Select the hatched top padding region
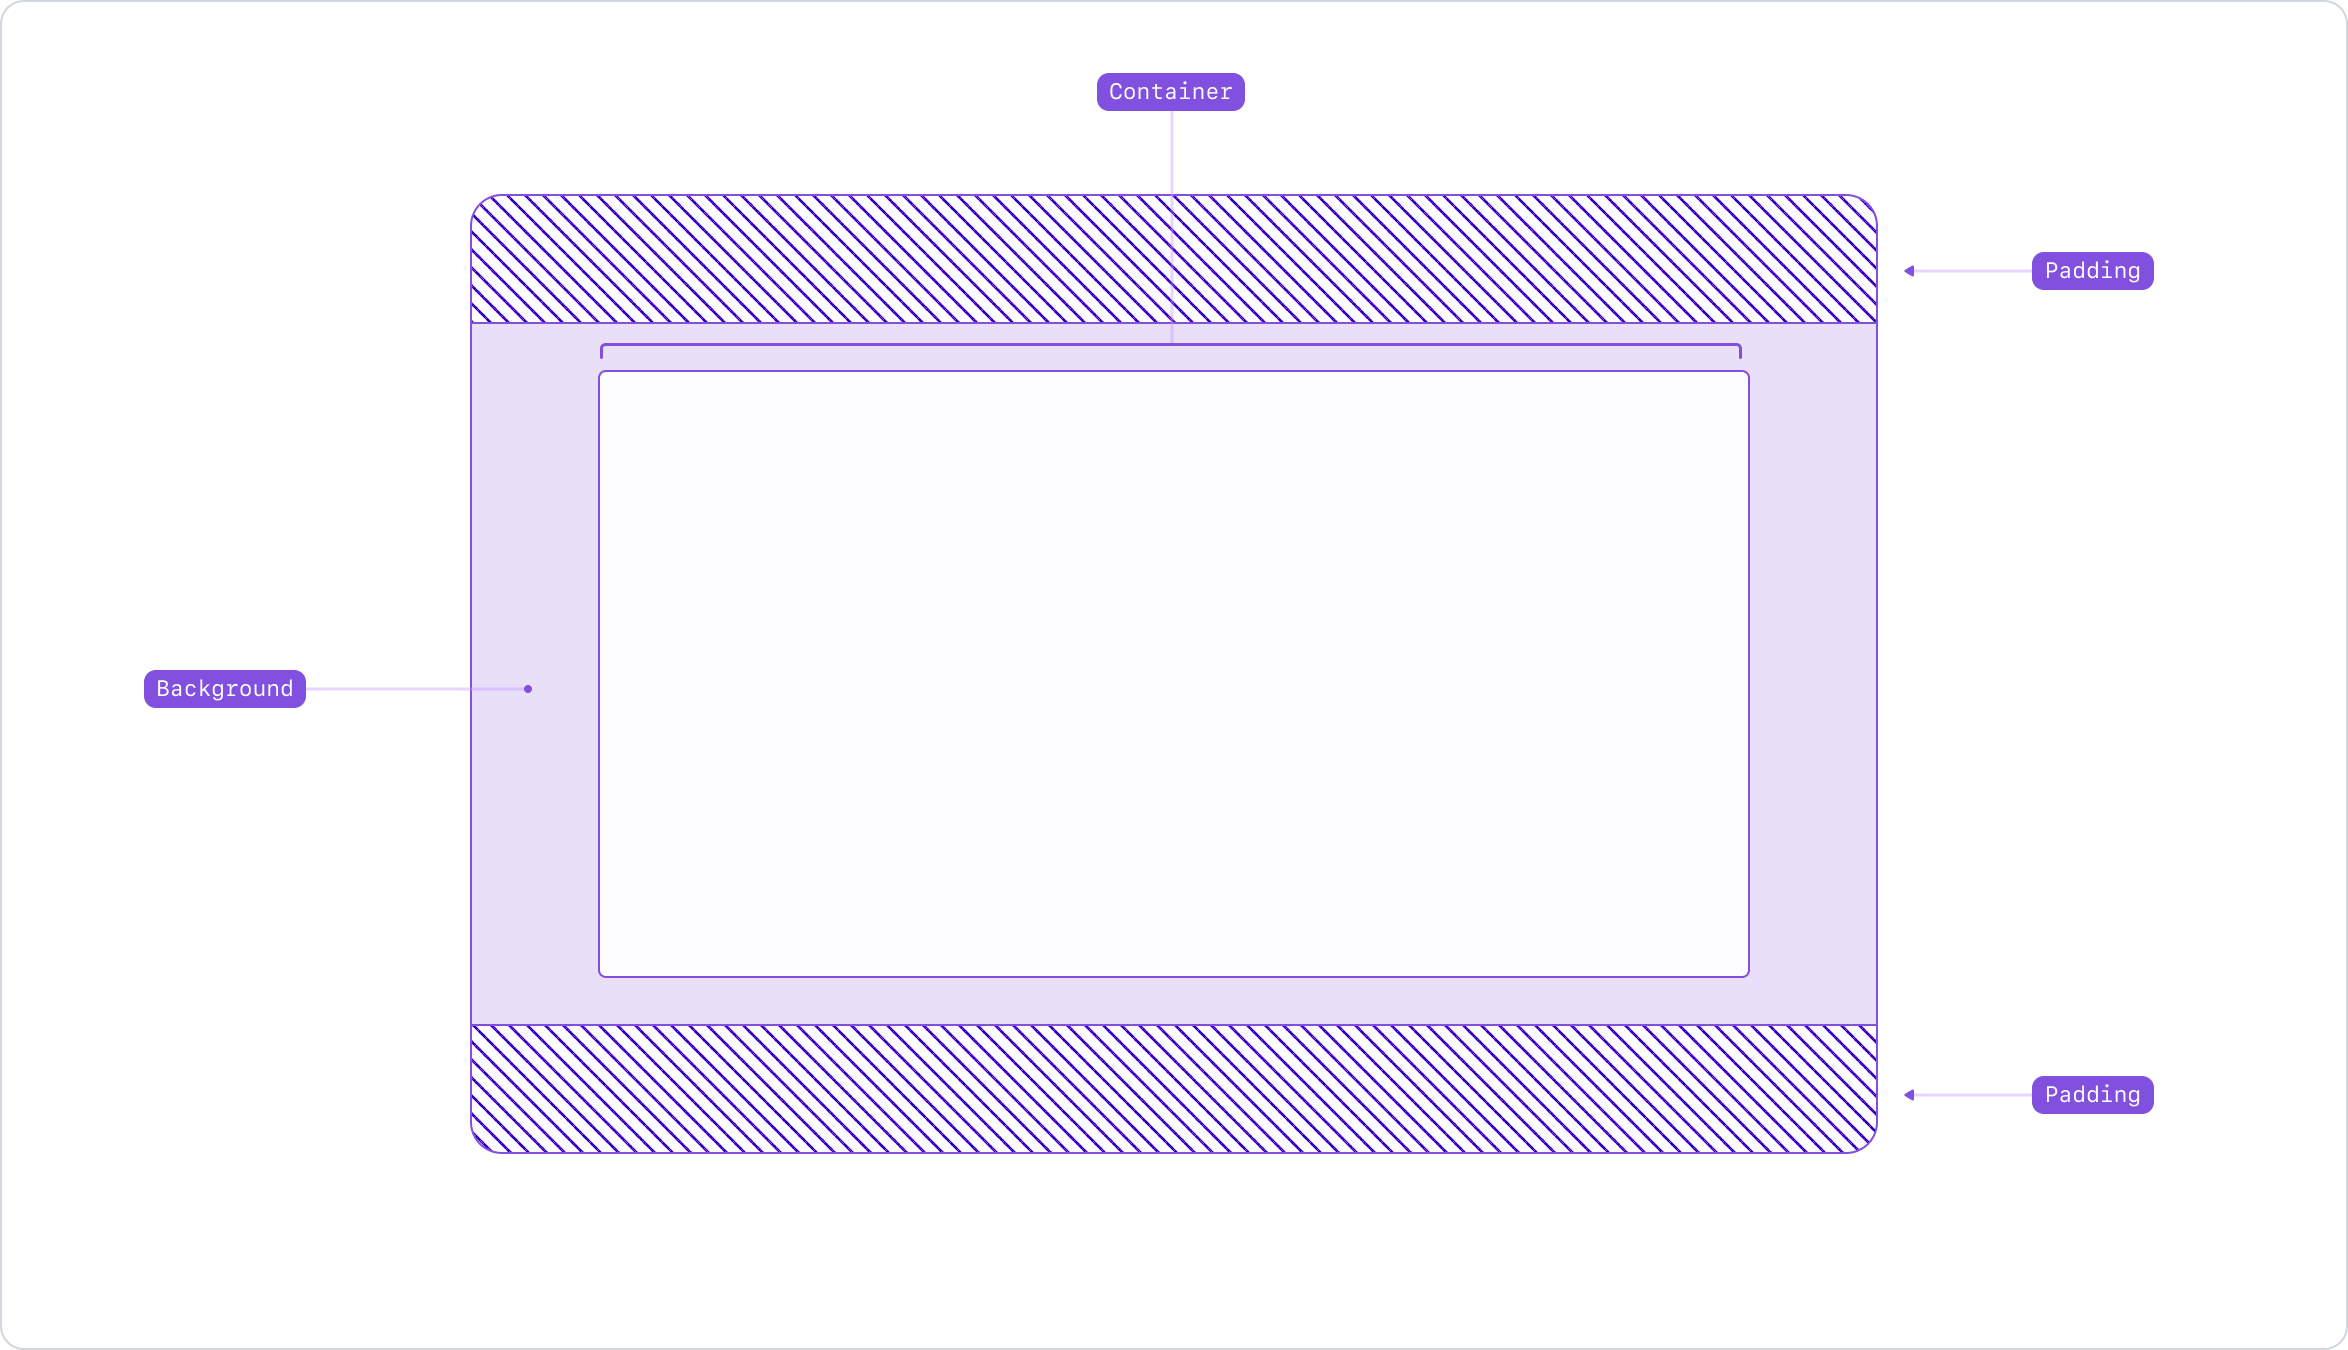The image size is (2348, 1350). tap(1172, 258)
